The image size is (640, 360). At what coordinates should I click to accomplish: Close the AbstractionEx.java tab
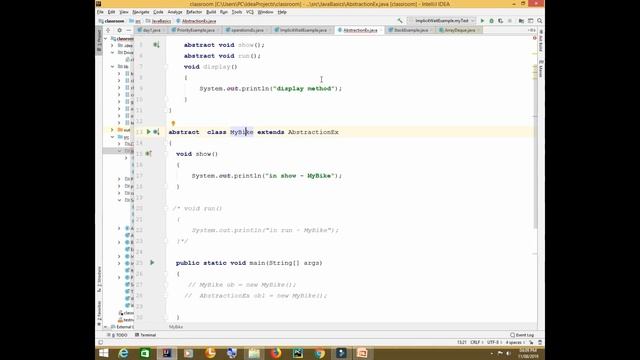[381, 30]
